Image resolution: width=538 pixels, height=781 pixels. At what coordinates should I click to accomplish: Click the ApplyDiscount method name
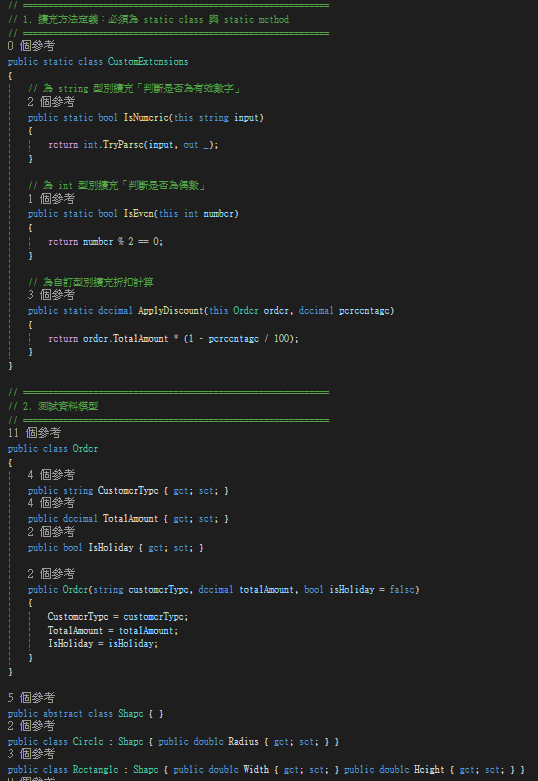171,311
